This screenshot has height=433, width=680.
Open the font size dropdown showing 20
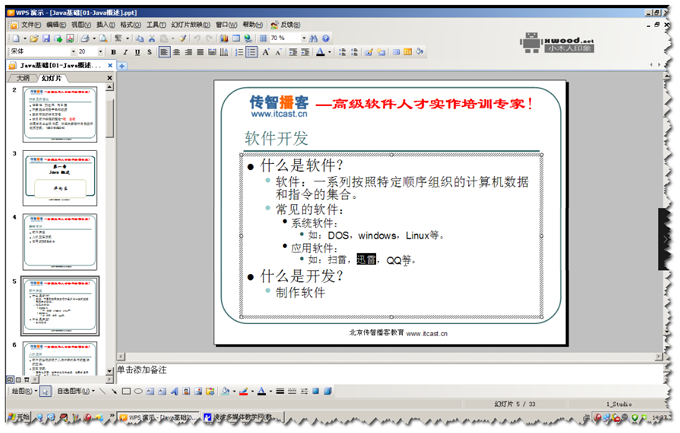click(x=101, y=52)
